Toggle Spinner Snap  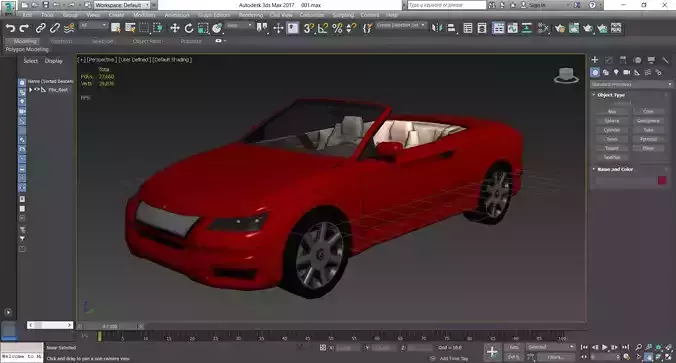pos(351,28)
